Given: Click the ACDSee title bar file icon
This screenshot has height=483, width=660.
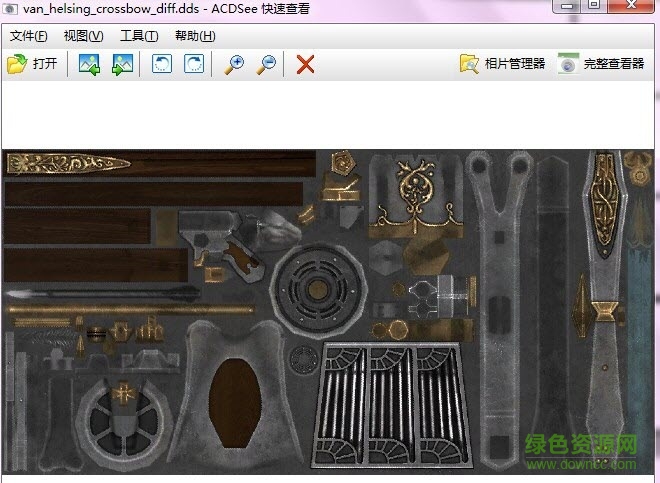Looking at the screenshot, I should pos(10,9).
